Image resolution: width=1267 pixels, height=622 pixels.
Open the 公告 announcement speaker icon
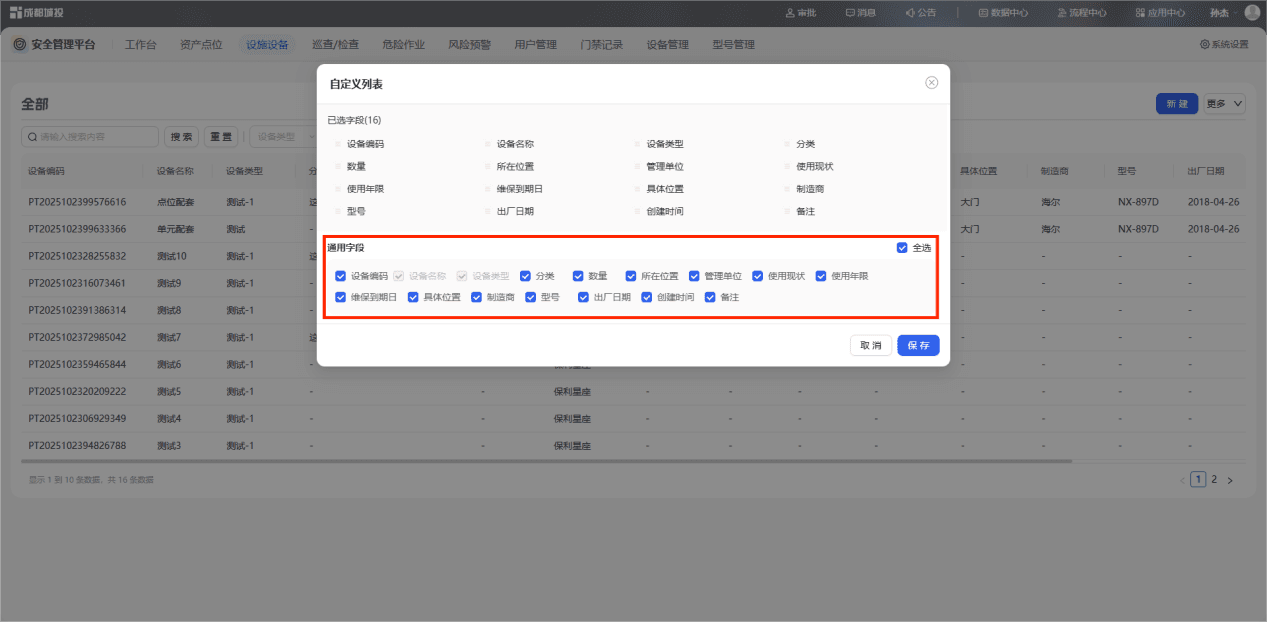(910, 13)
